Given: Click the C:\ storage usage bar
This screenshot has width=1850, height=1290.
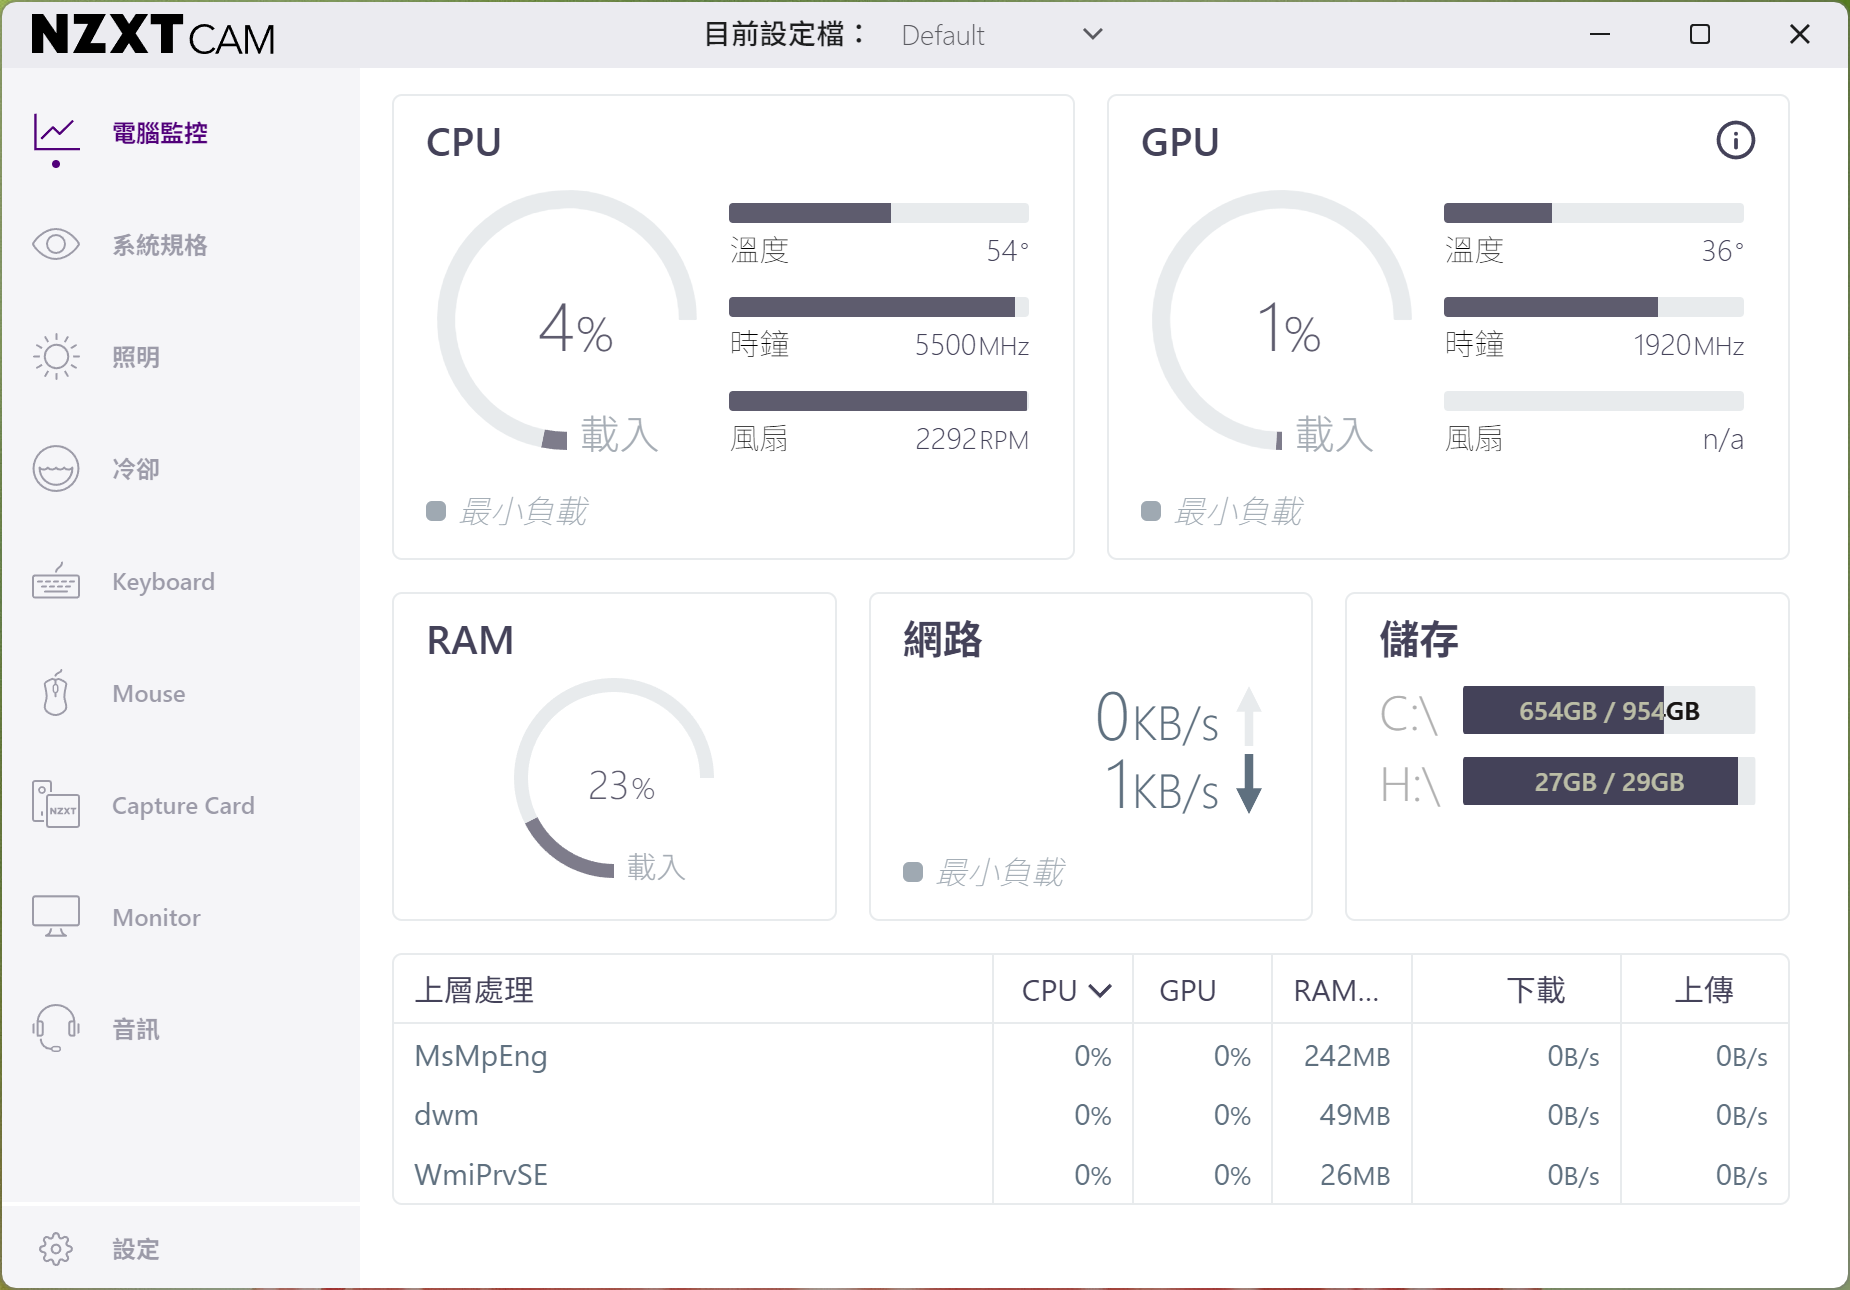Looking at the screenshot, I should click(1609, 710).
